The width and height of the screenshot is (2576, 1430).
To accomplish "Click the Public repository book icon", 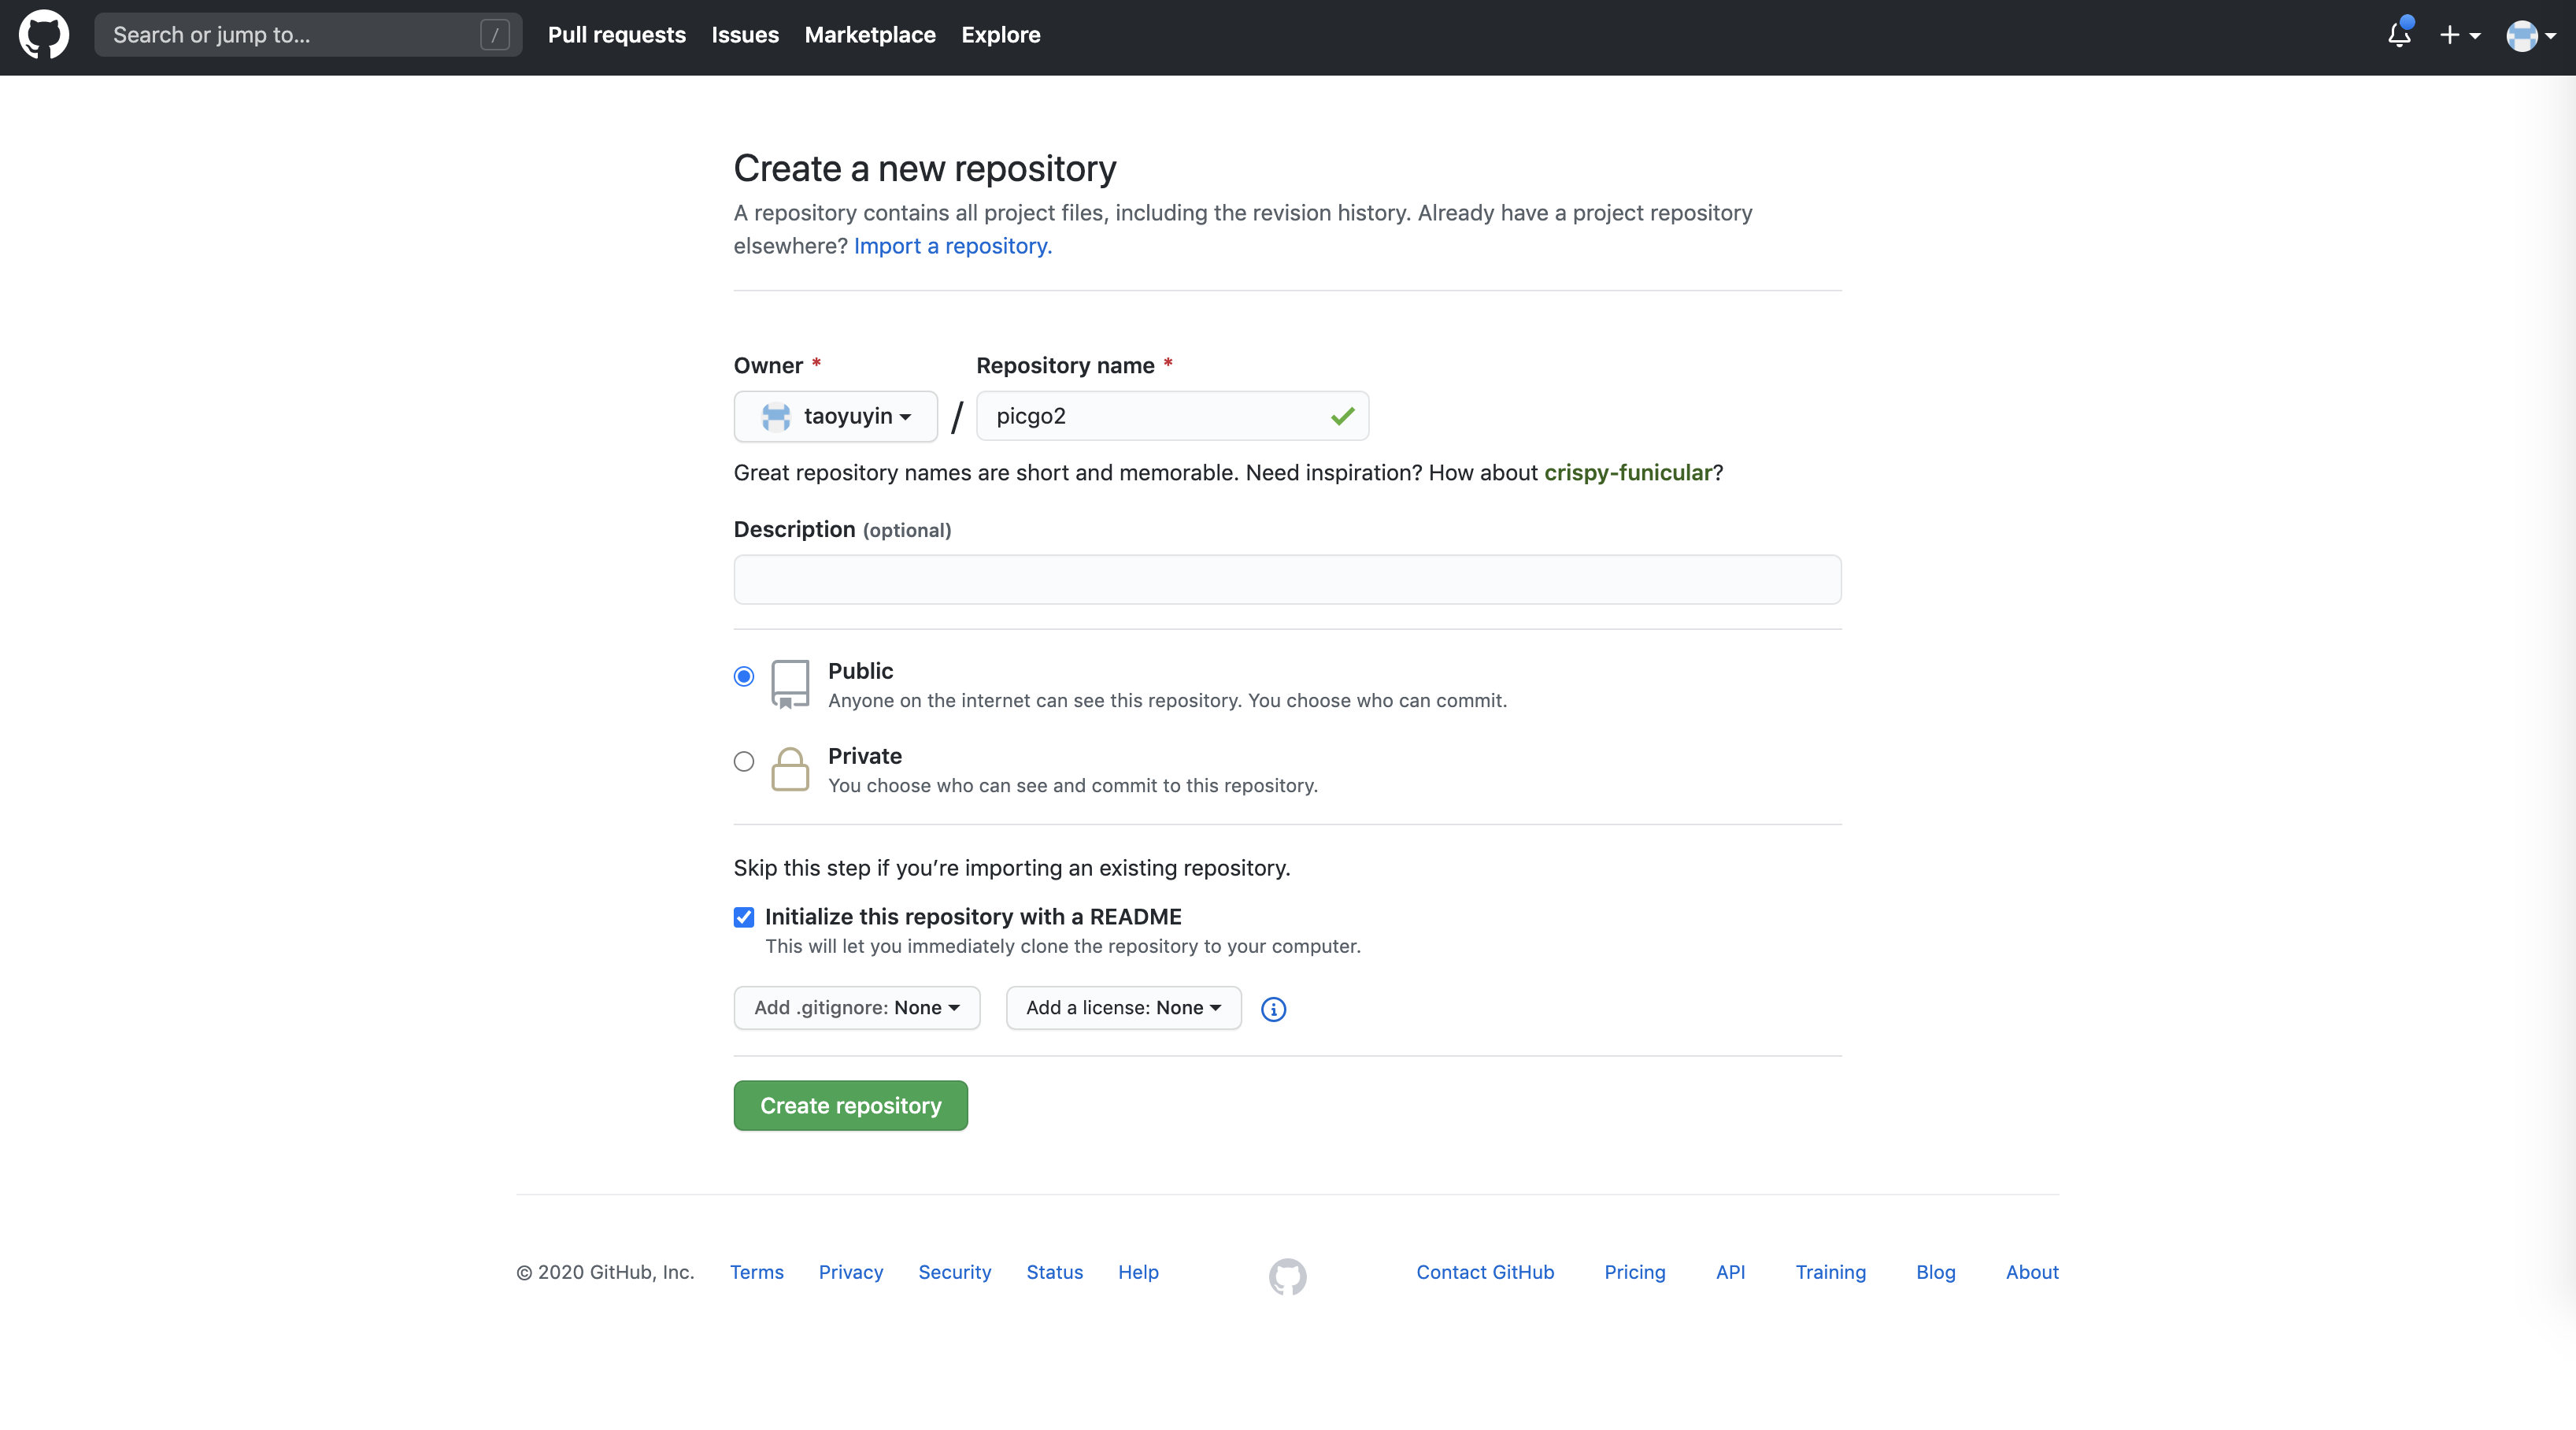I will pos(789,684).
